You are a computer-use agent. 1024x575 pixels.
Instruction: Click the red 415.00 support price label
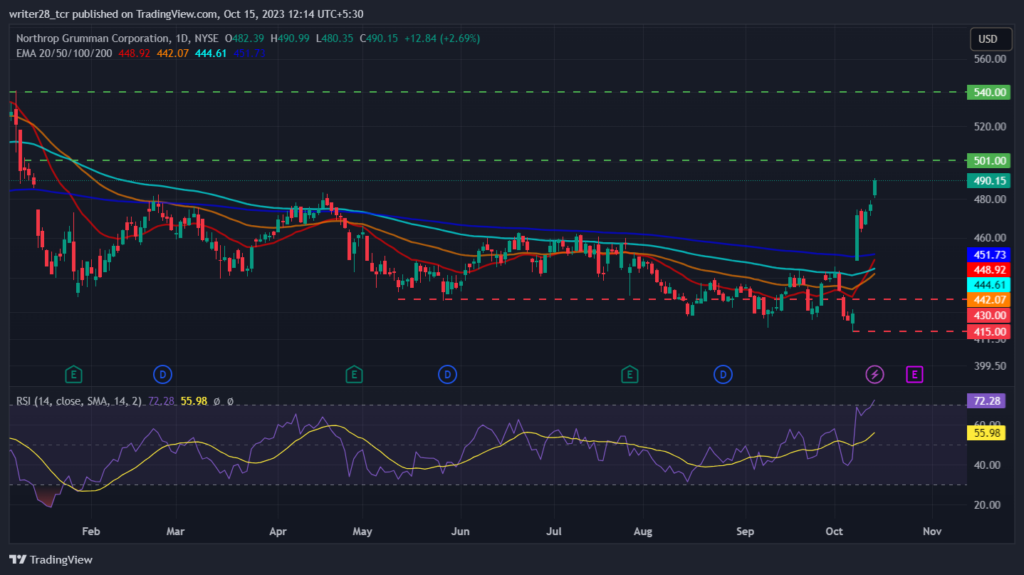989,331
